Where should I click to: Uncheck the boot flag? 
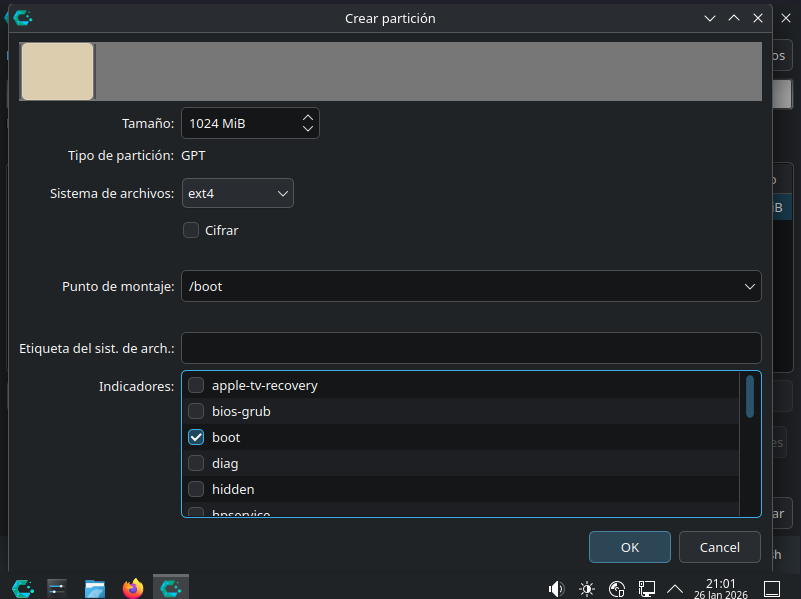click(x=196, y=437)
